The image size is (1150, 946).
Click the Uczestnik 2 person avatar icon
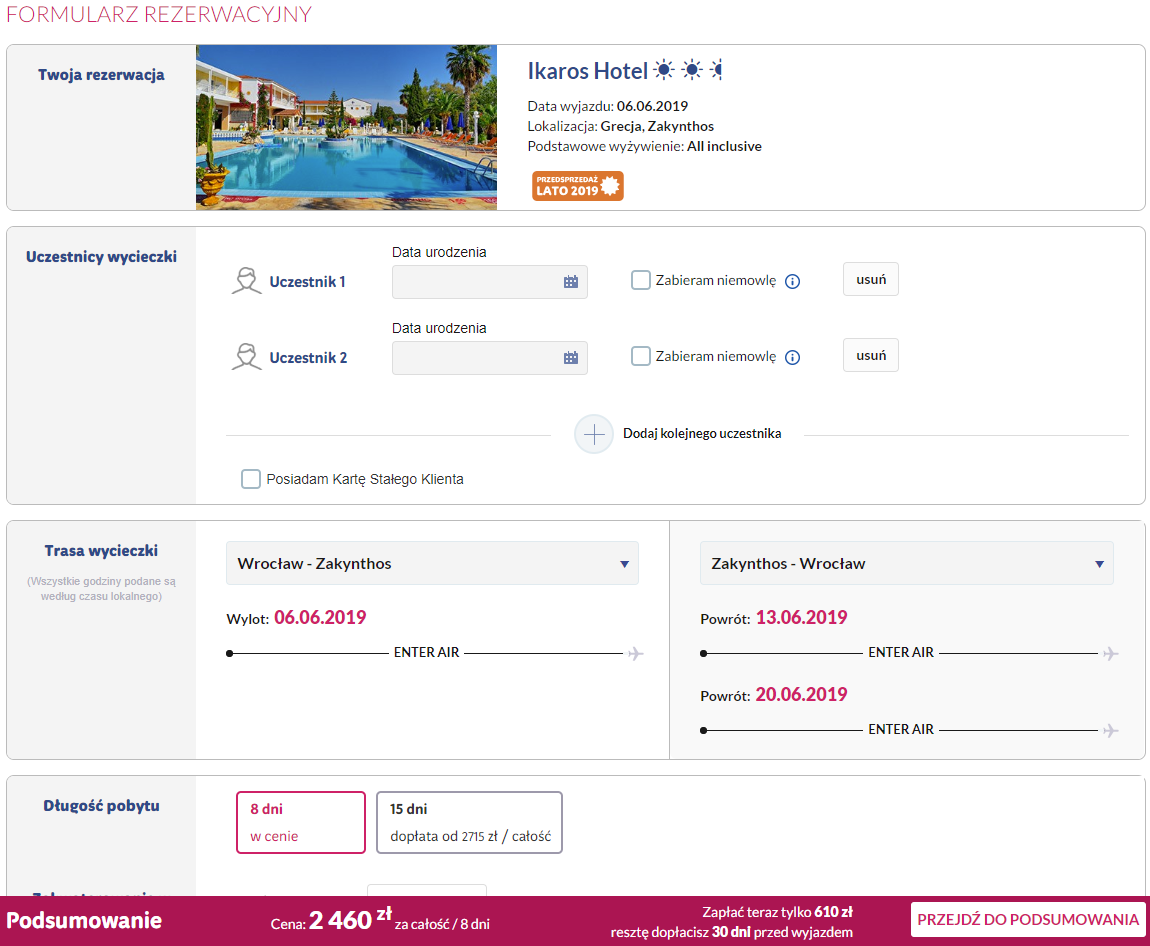(246, 357)
